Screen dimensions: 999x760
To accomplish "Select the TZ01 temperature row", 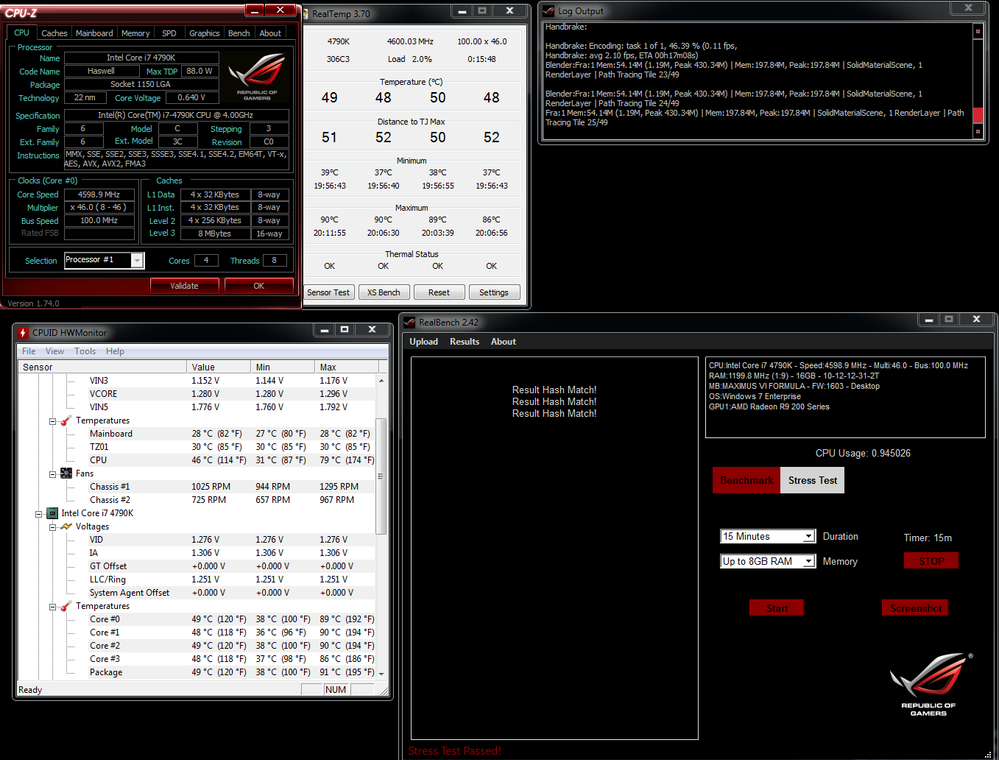I will [x=196, y=447].
